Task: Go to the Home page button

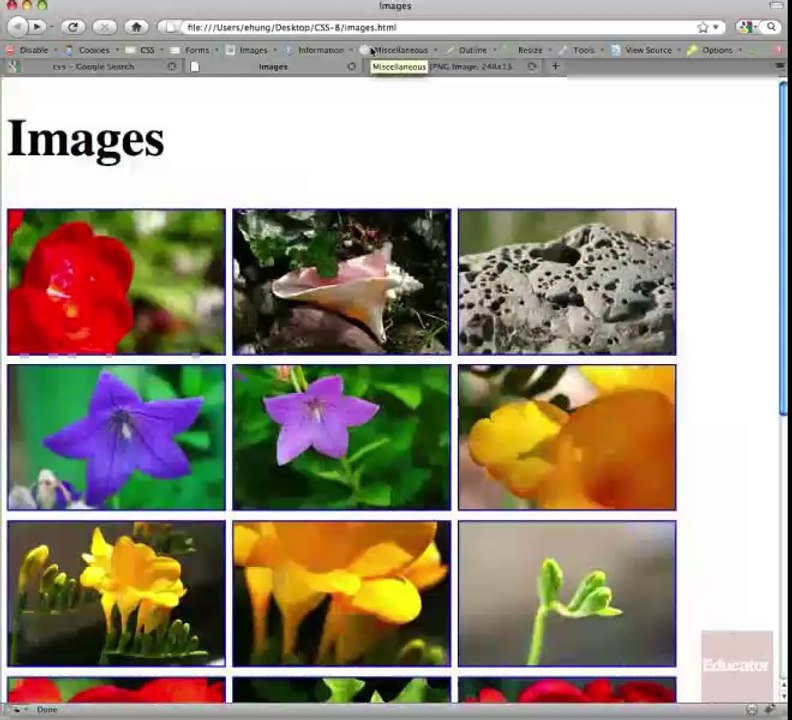Action: (136, 27)
